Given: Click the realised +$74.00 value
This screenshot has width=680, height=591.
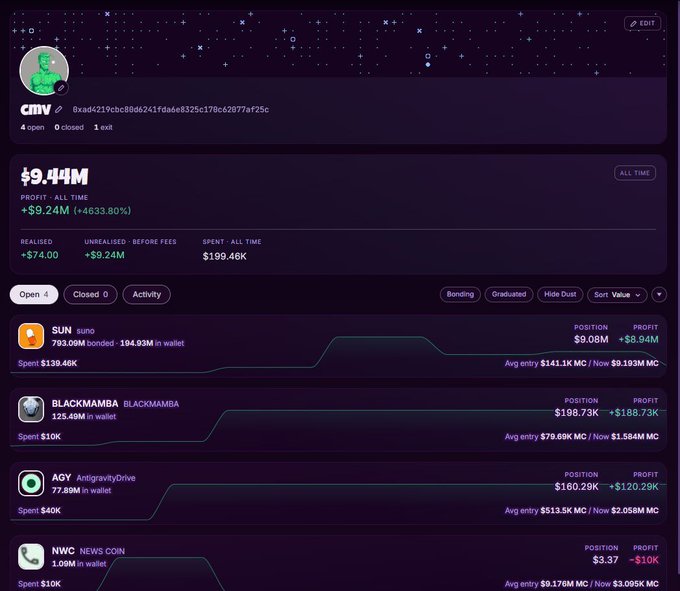Looking at the screenshot, I should (39, 255).
